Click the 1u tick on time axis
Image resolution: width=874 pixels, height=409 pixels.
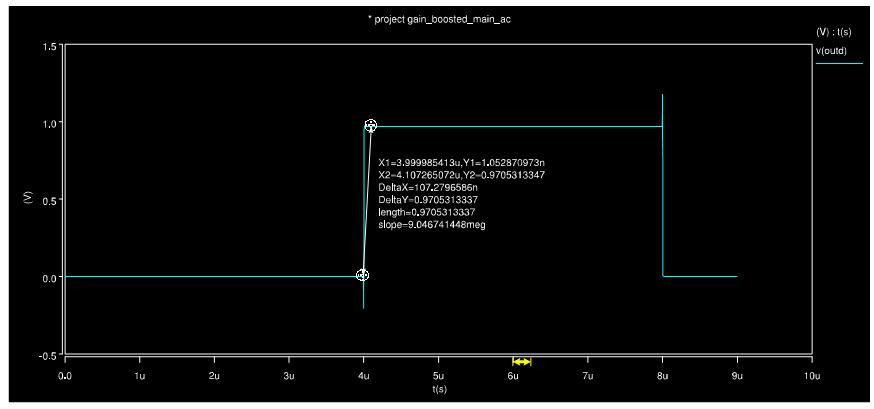coord(140,377)
